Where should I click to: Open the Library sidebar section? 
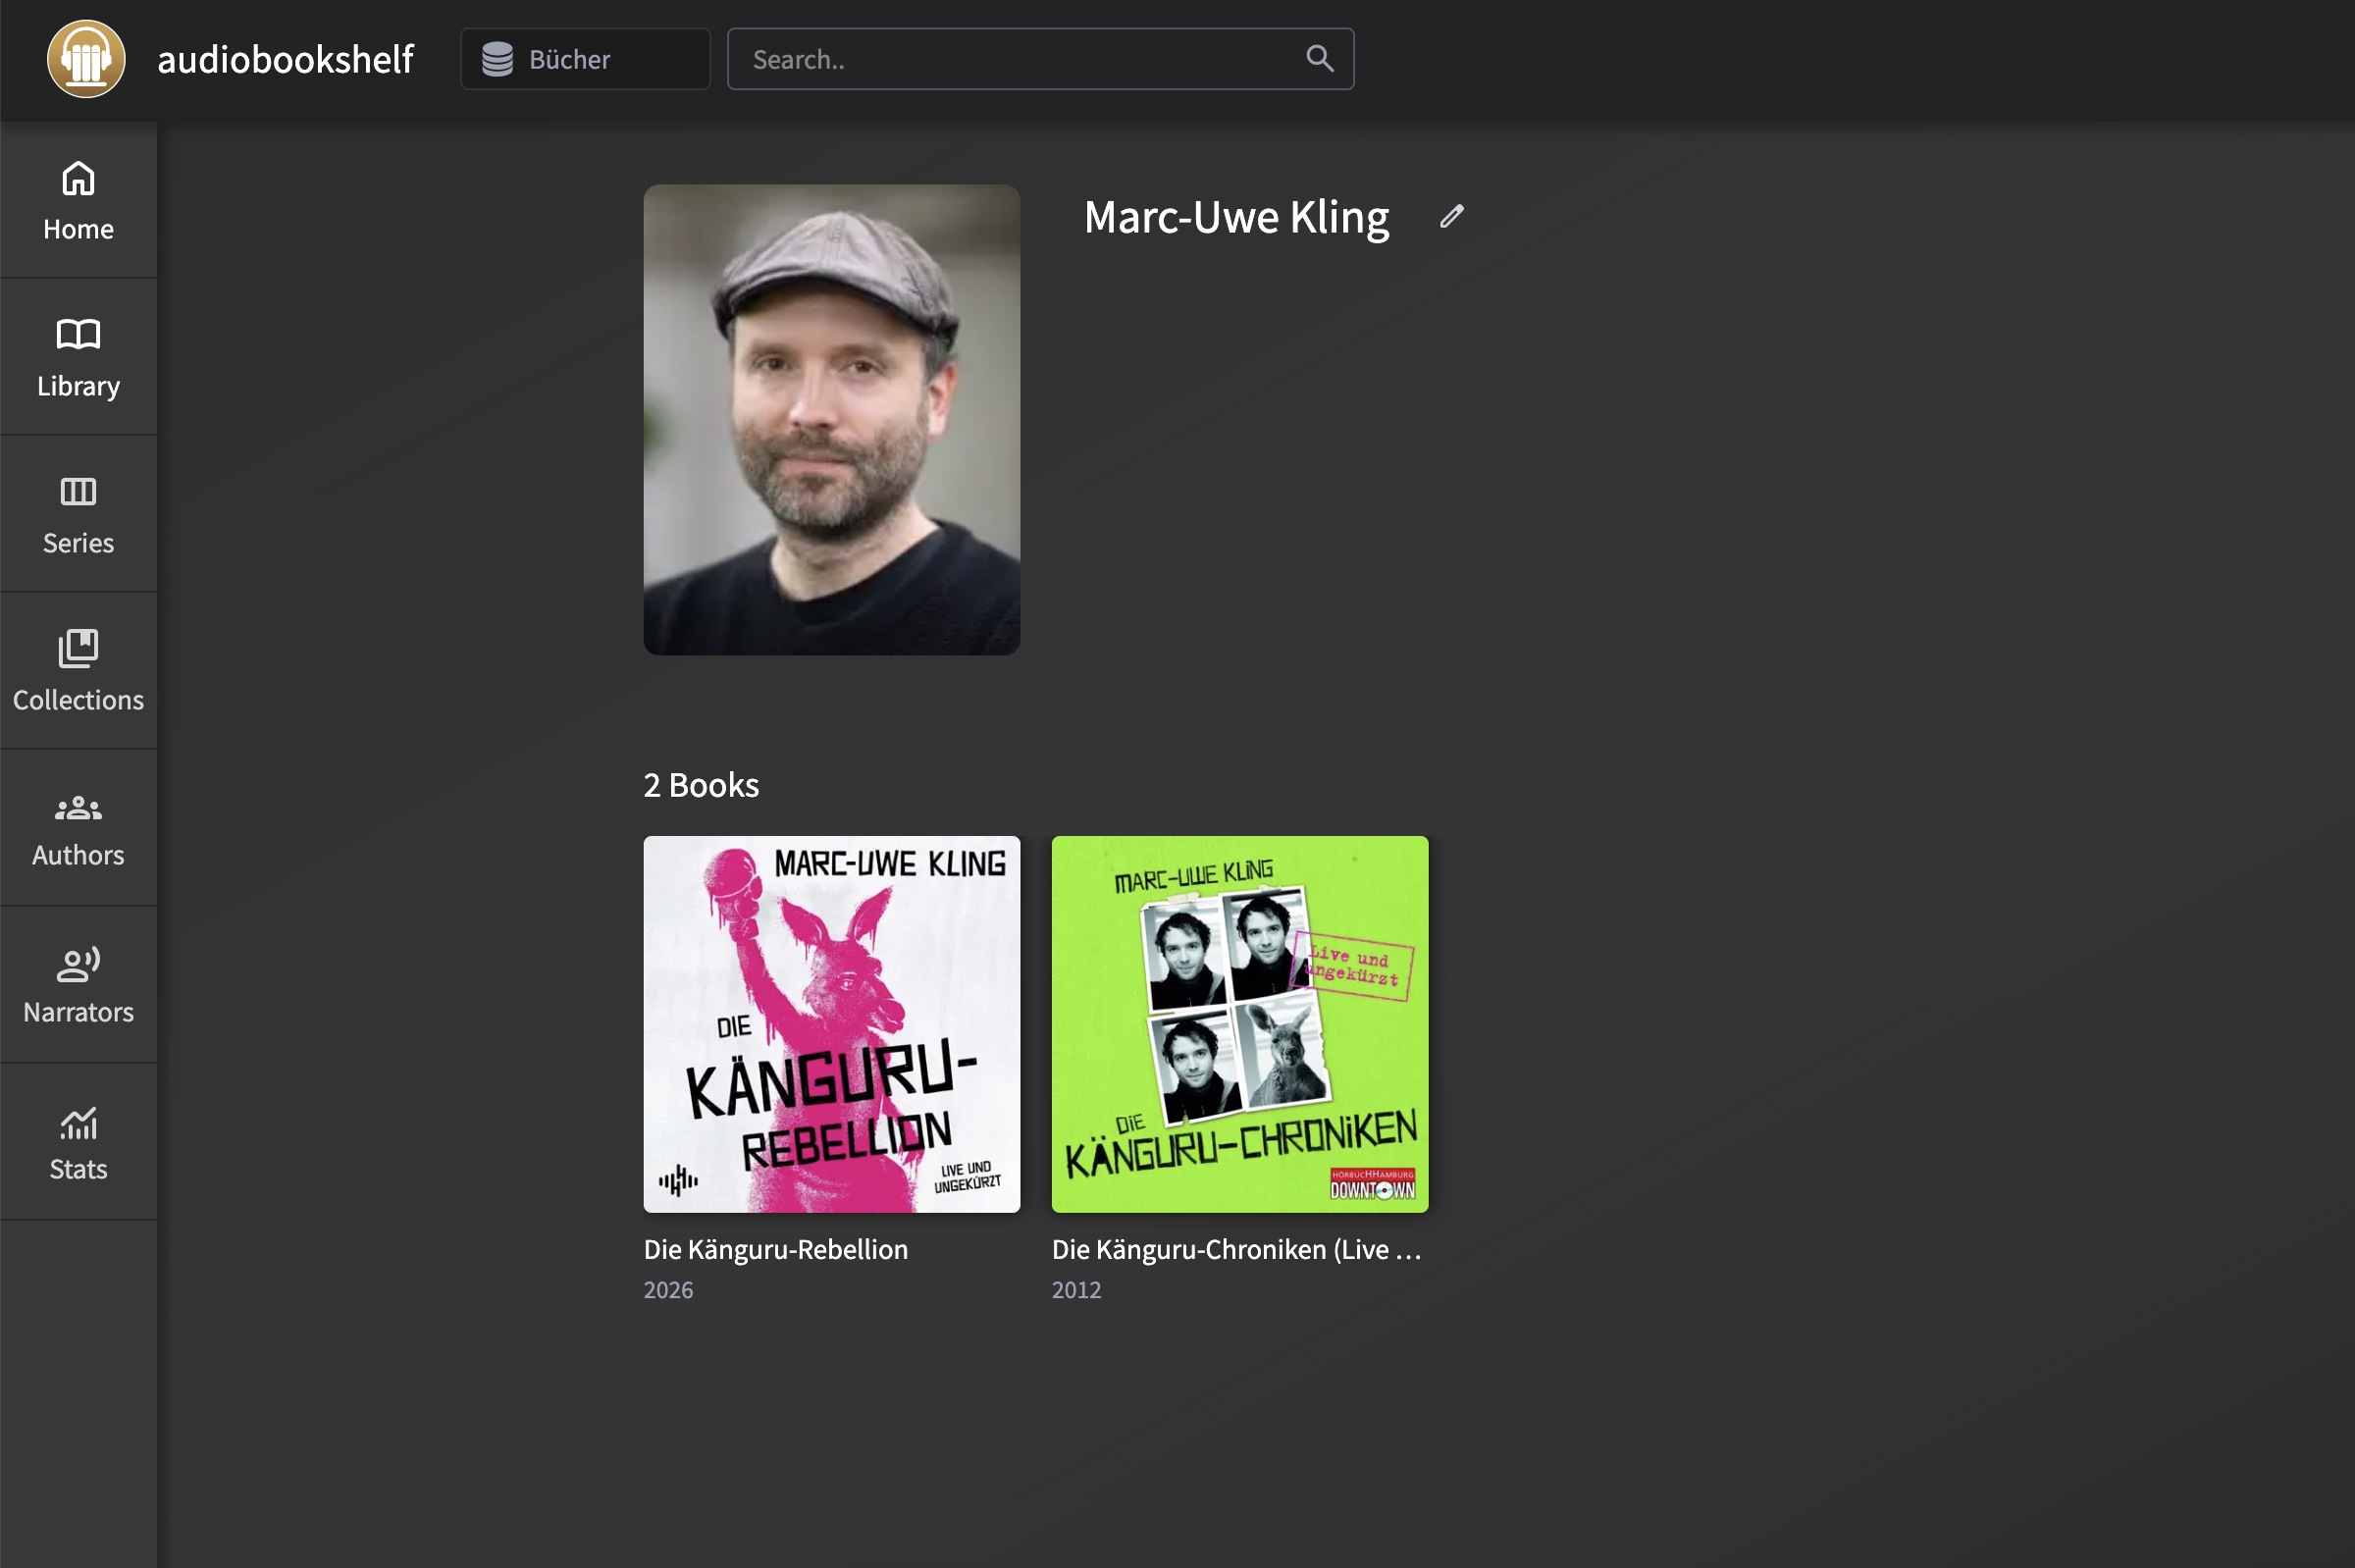78,357
